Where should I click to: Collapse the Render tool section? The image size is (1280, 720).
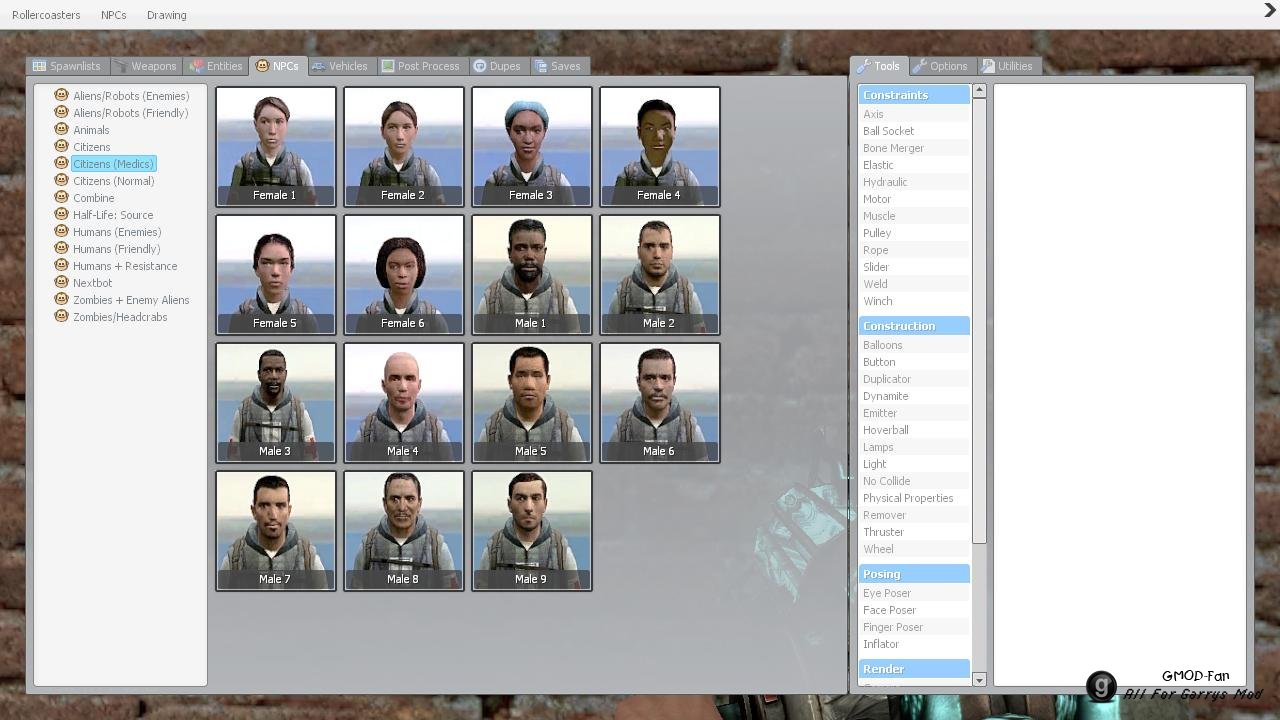point(914,669)
